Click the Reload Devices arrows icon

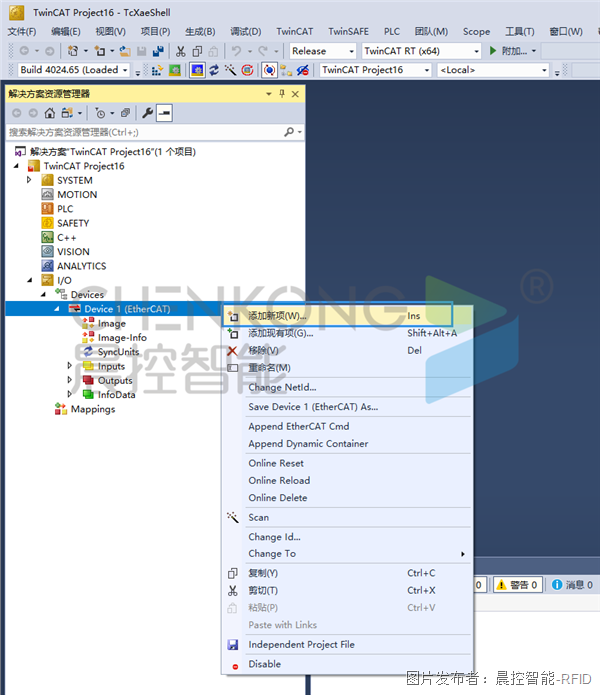coord(214,70)
